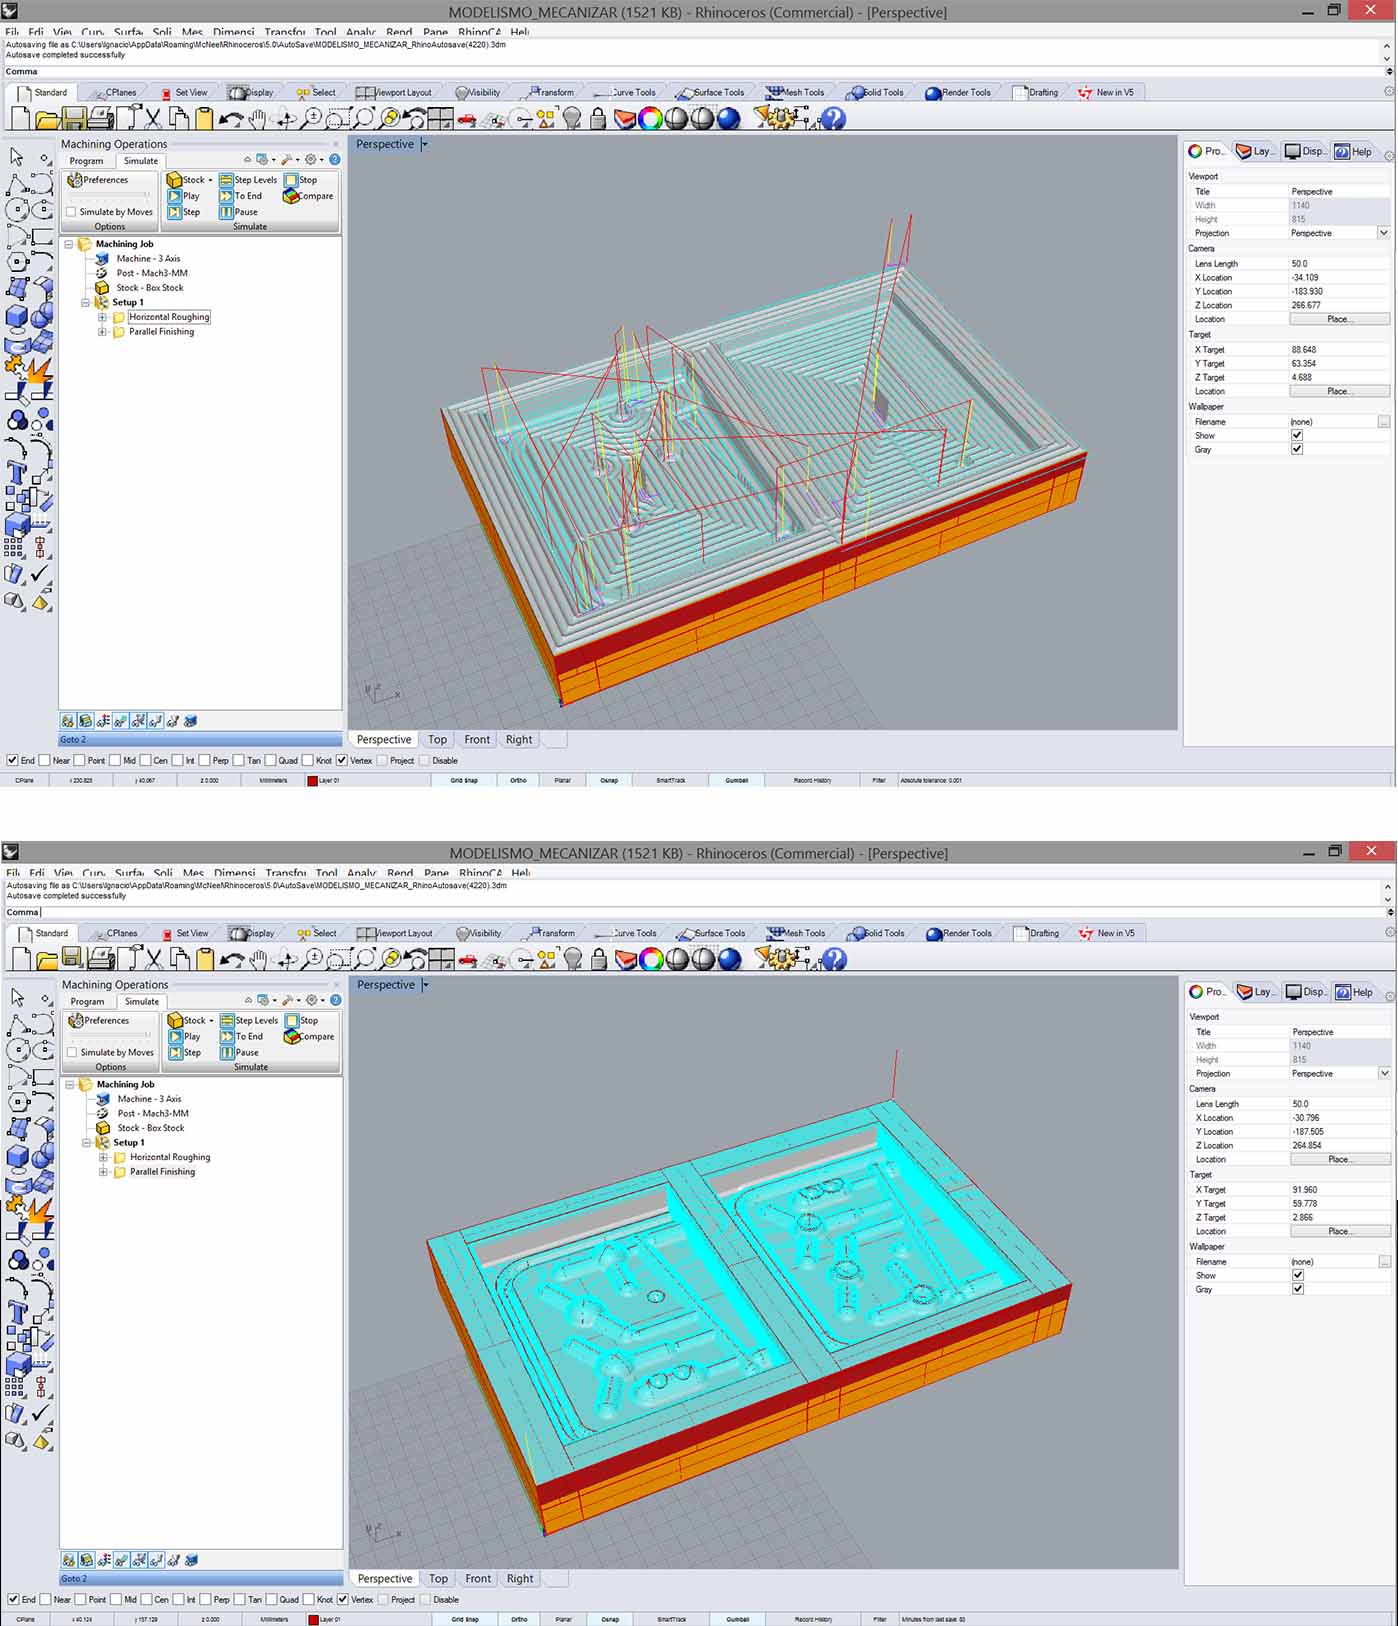
Task: Click the Text tool T in lower sidebar
Action: pyautogui.click(x=17, y=1313)
